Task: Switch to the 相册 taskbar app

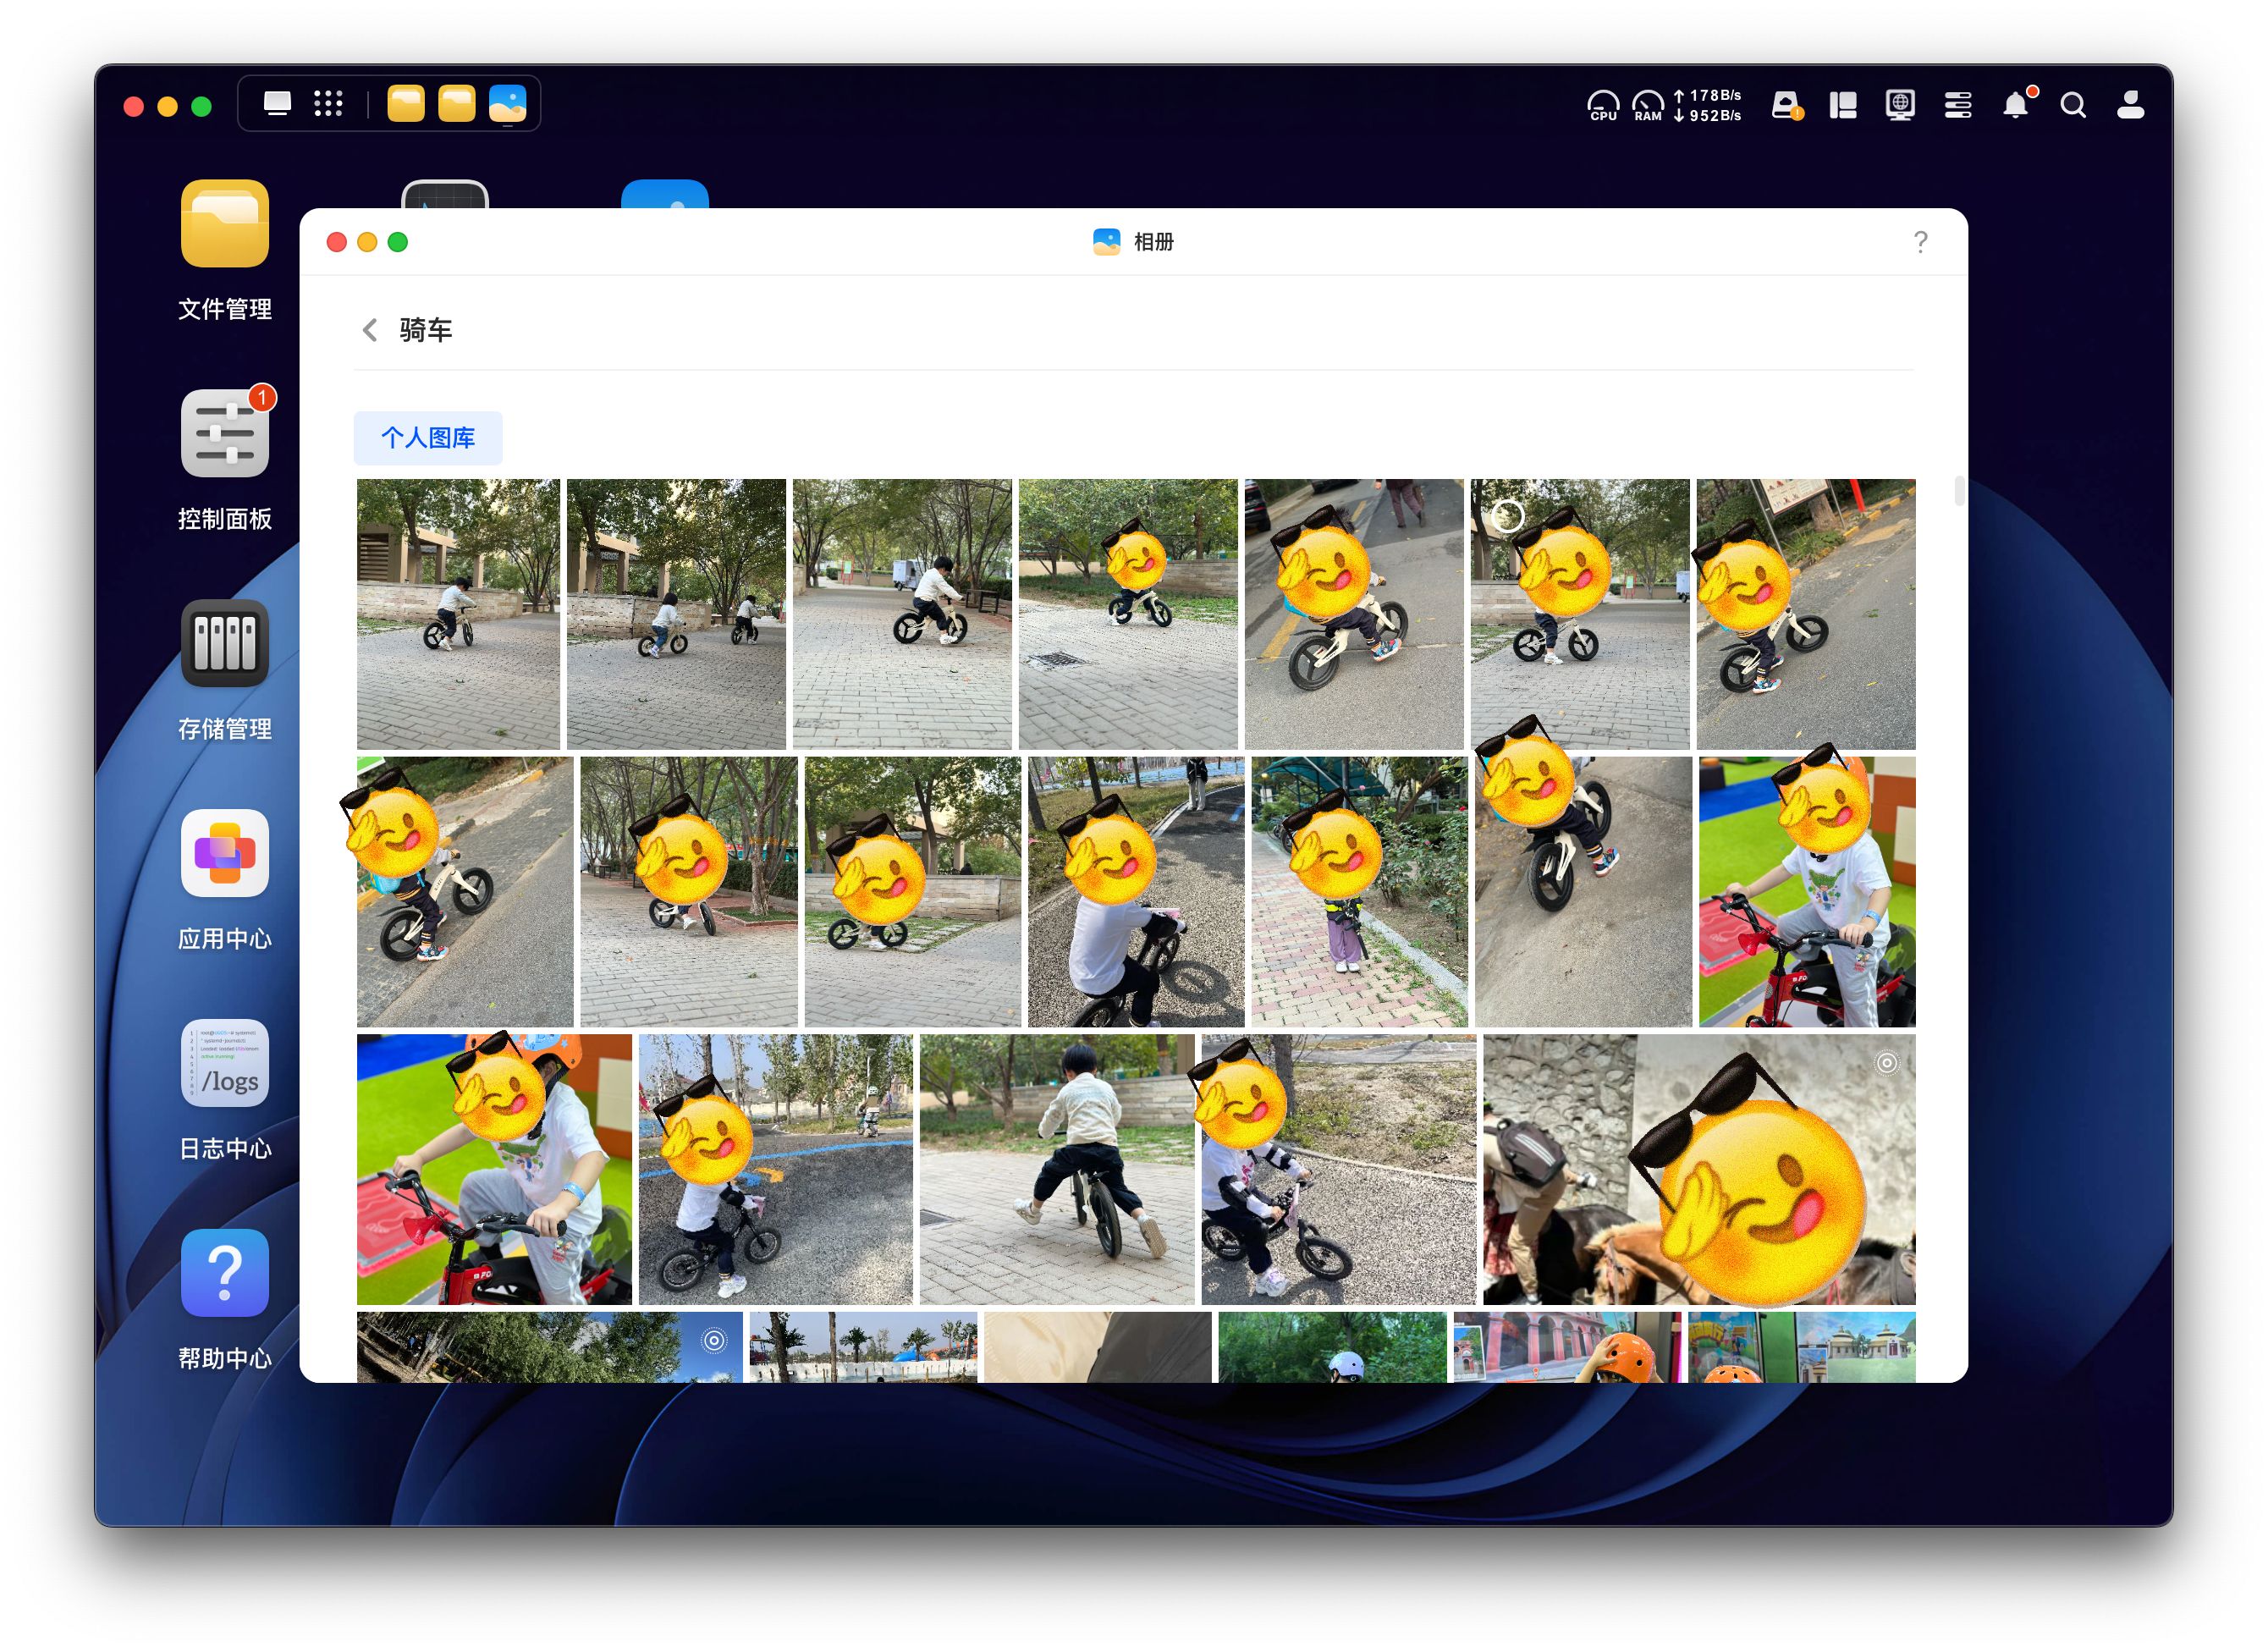Action: coord(508,104)
